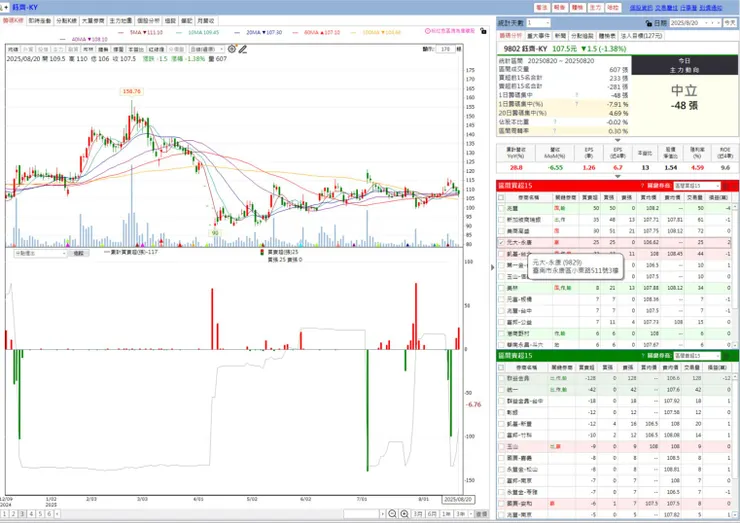The height and width of the screenshot is (523, 740).
Task: Switch to the 月營收 tab
Action: (x=206, y=21)
